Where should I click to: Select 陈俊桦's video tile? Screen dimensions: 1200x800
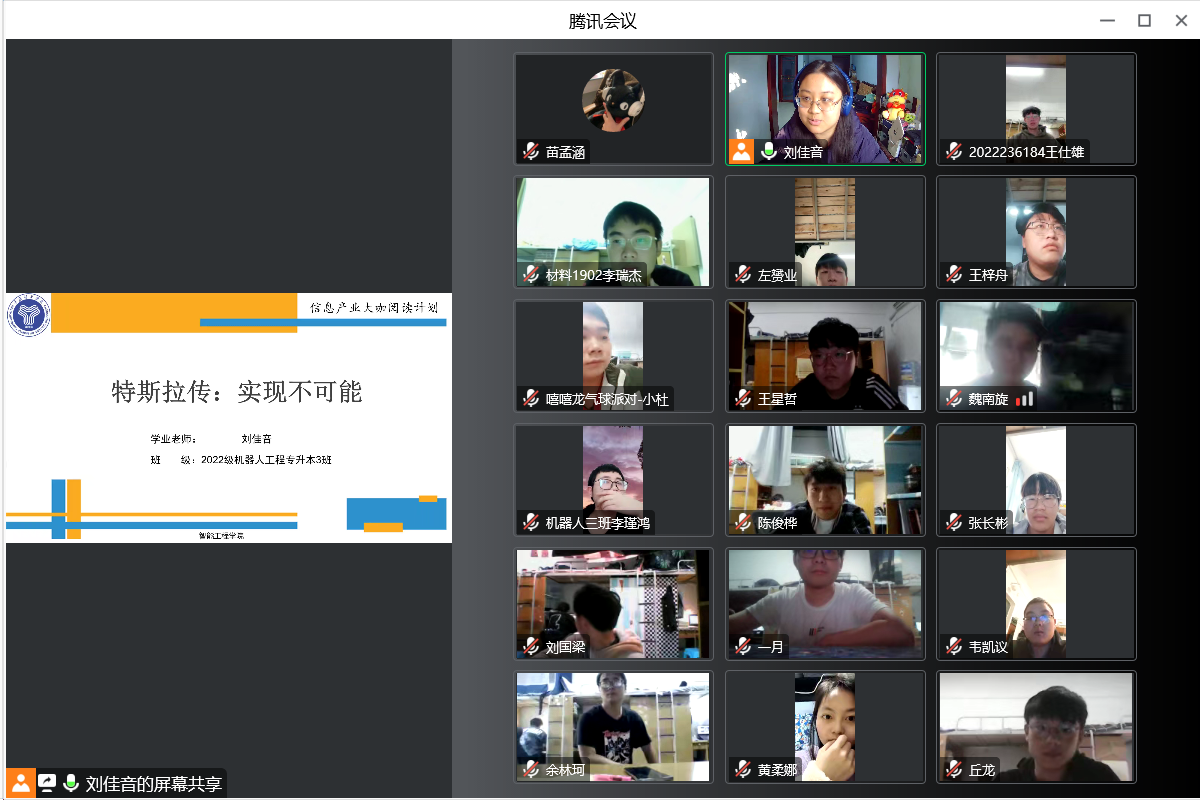click(x=825, y=479)
